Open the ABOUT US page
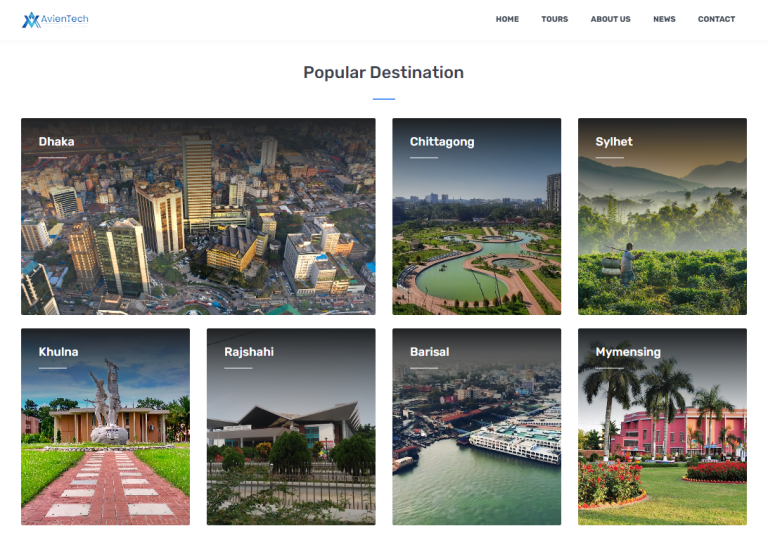Screen dimensions: 768x533 [610, 19]
